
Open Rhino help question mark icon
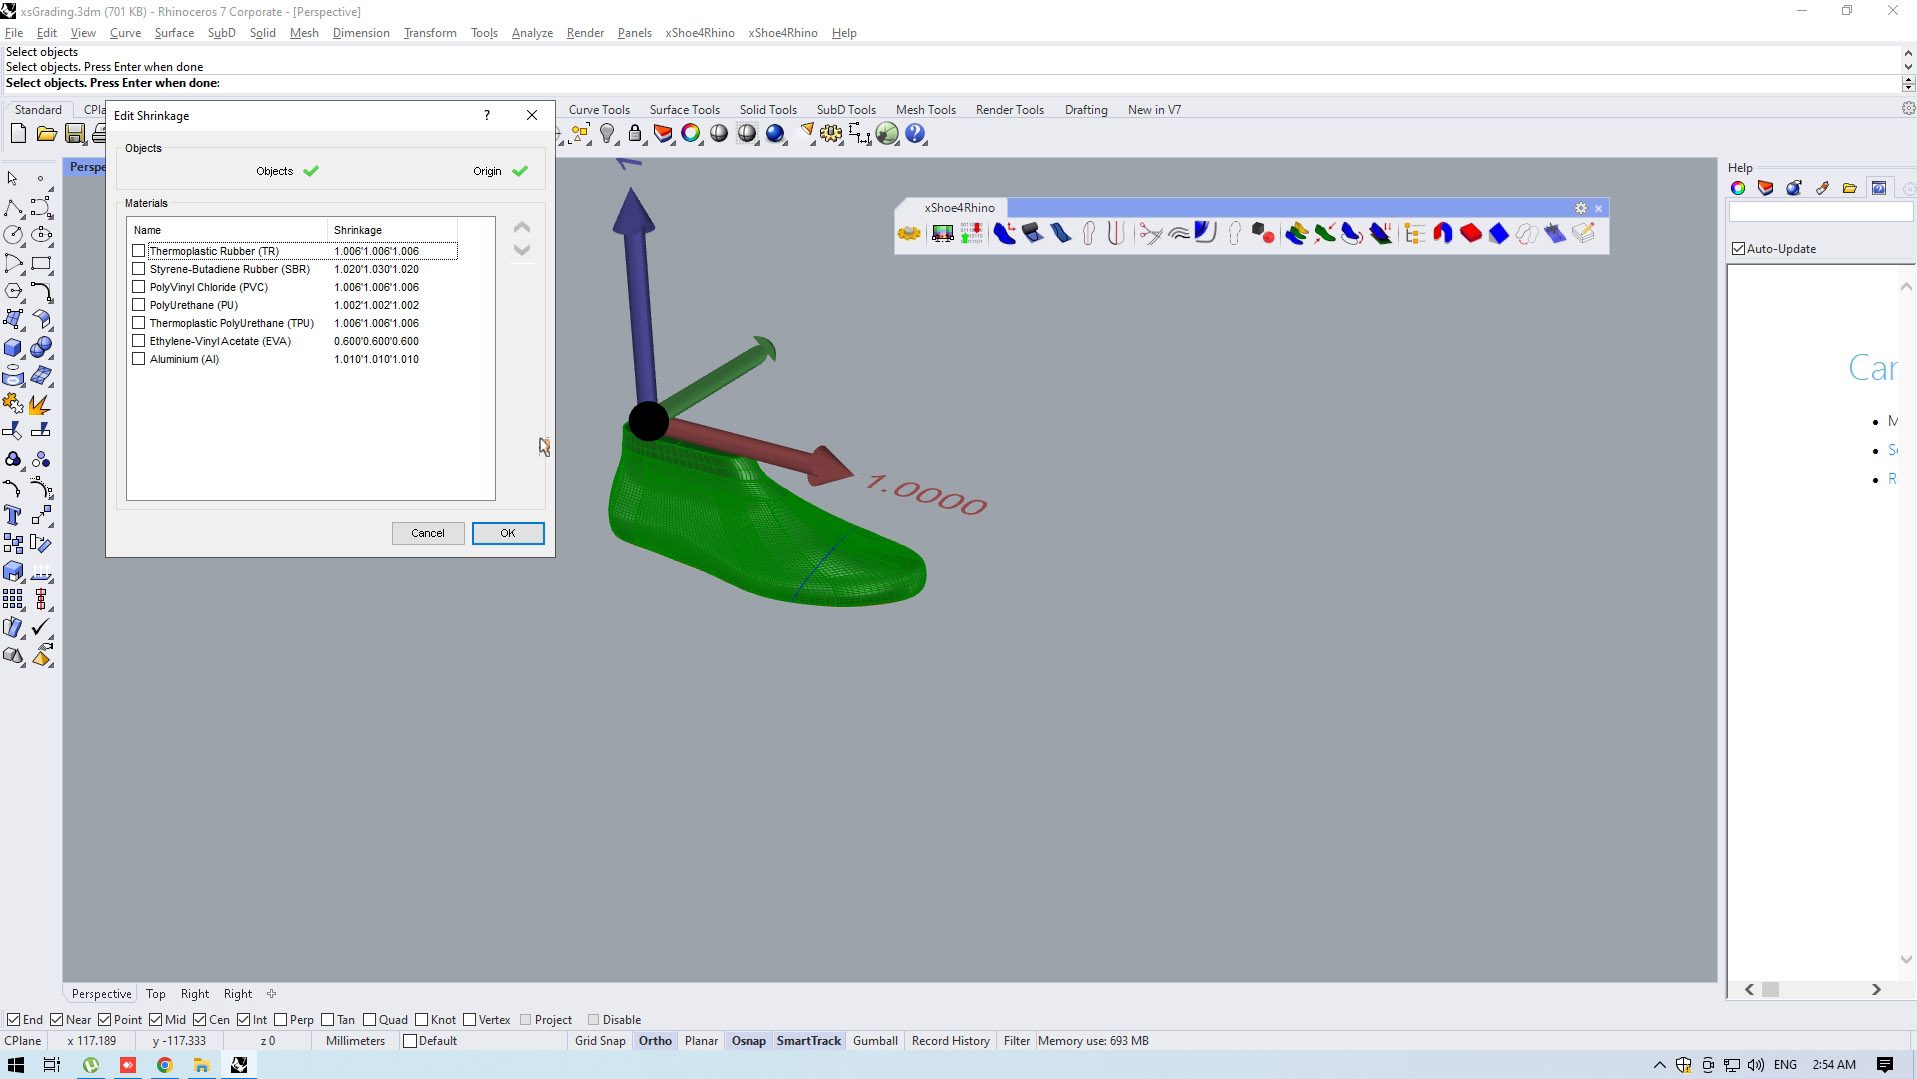[915, 134]
